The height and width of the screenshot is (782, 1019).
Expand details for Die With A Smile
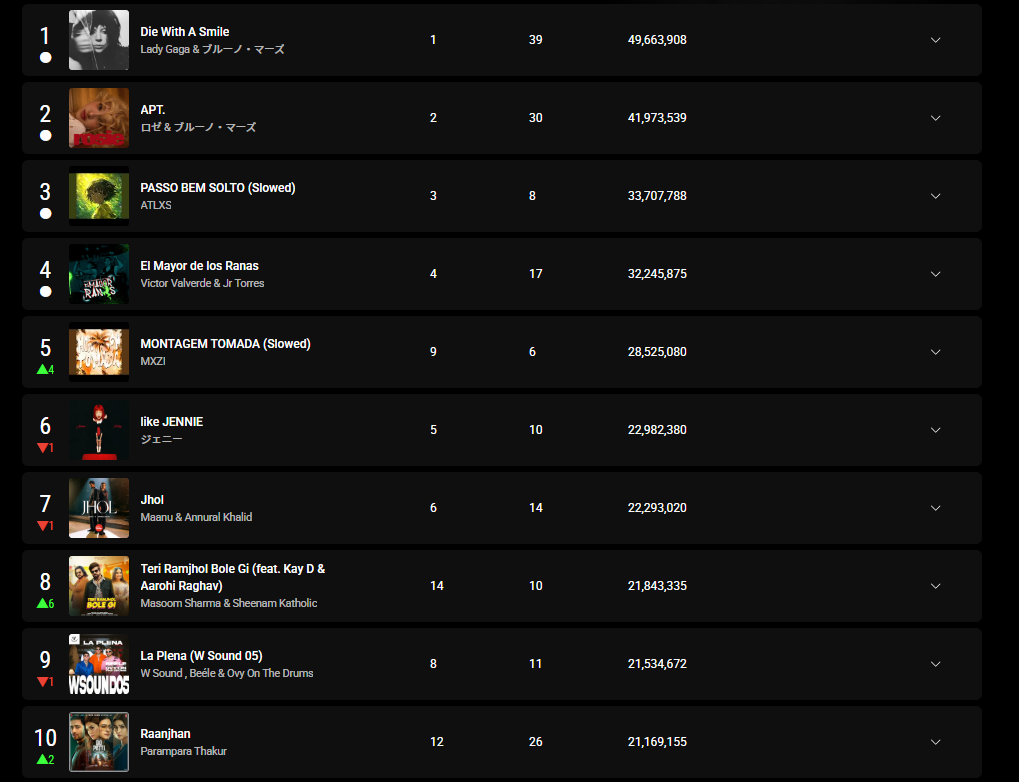point(935,40)
